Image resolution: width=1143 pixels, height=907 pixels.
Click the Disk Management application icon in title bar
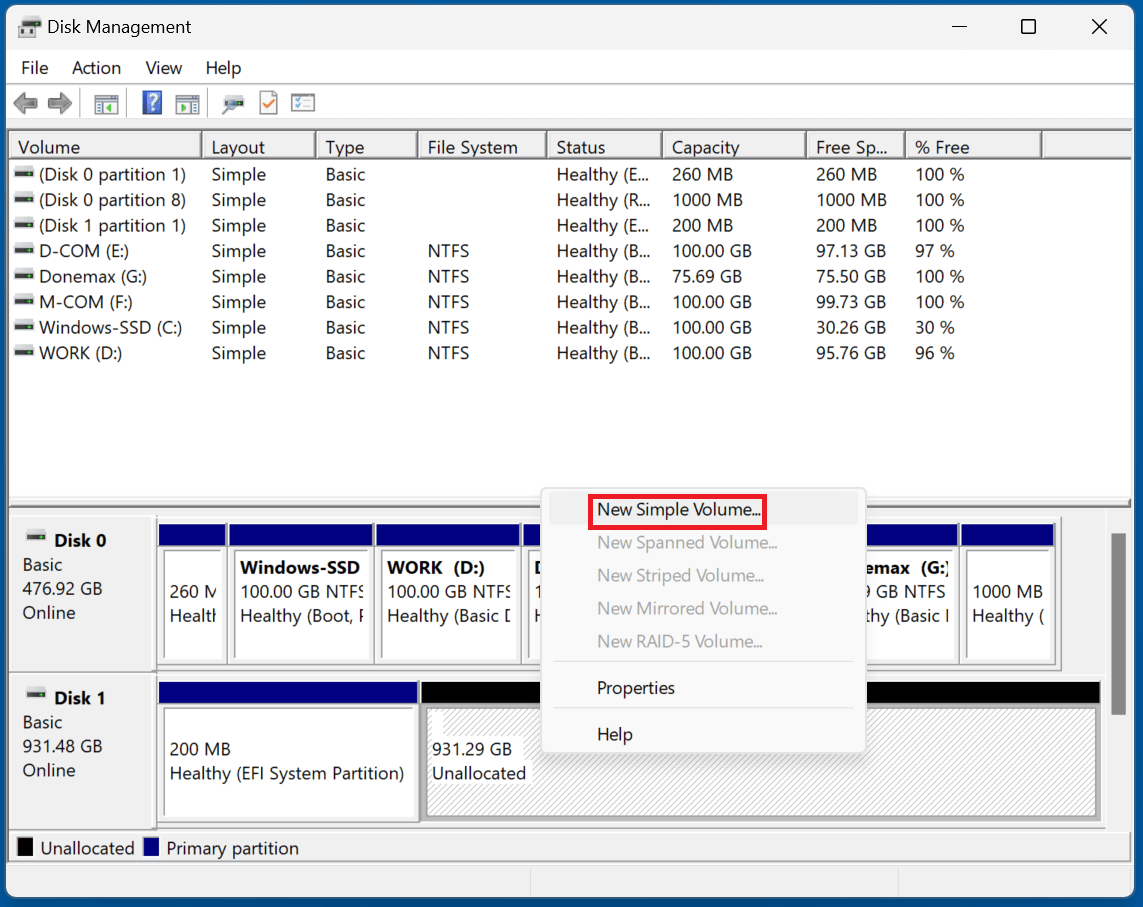28,26
